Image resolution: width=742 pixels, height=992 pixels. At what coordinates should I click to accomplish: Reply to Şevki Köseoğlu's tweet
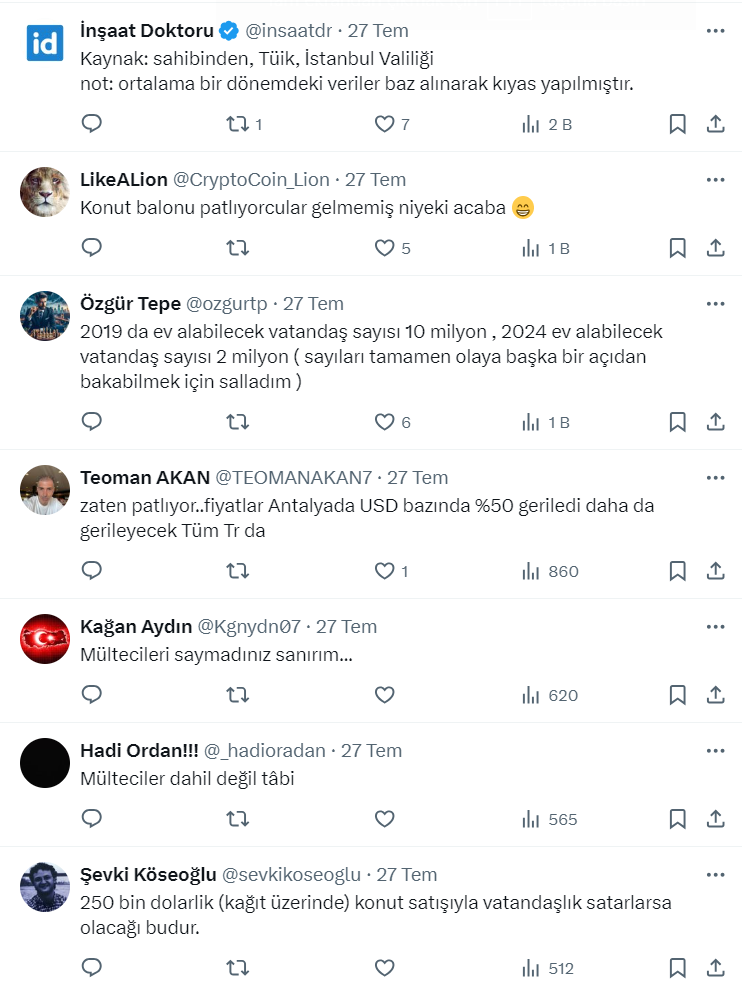[92, 968]
